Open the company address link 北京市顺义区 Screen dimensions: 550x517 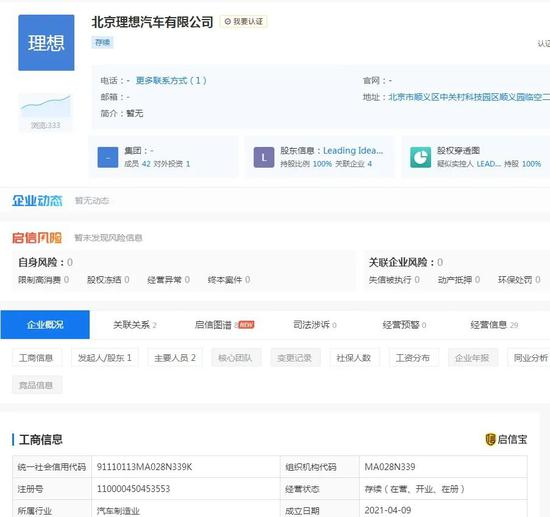[469, 97]
